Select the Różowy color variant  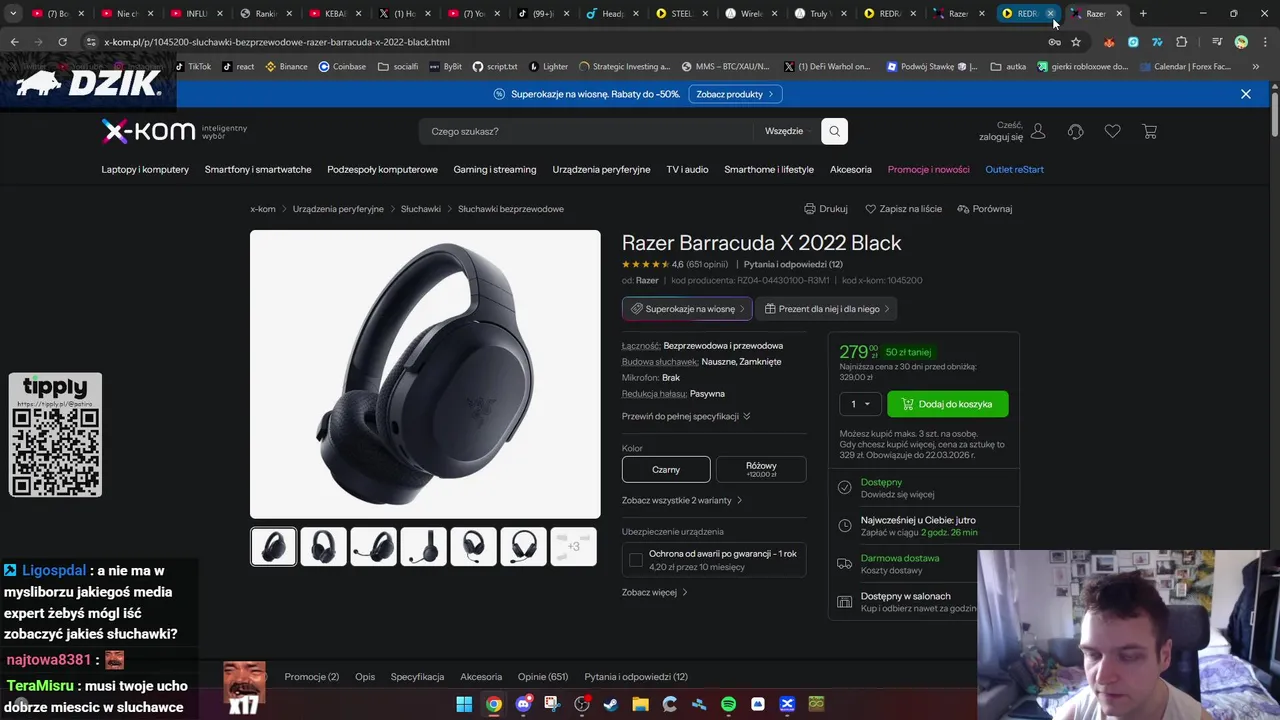[761, 469]
